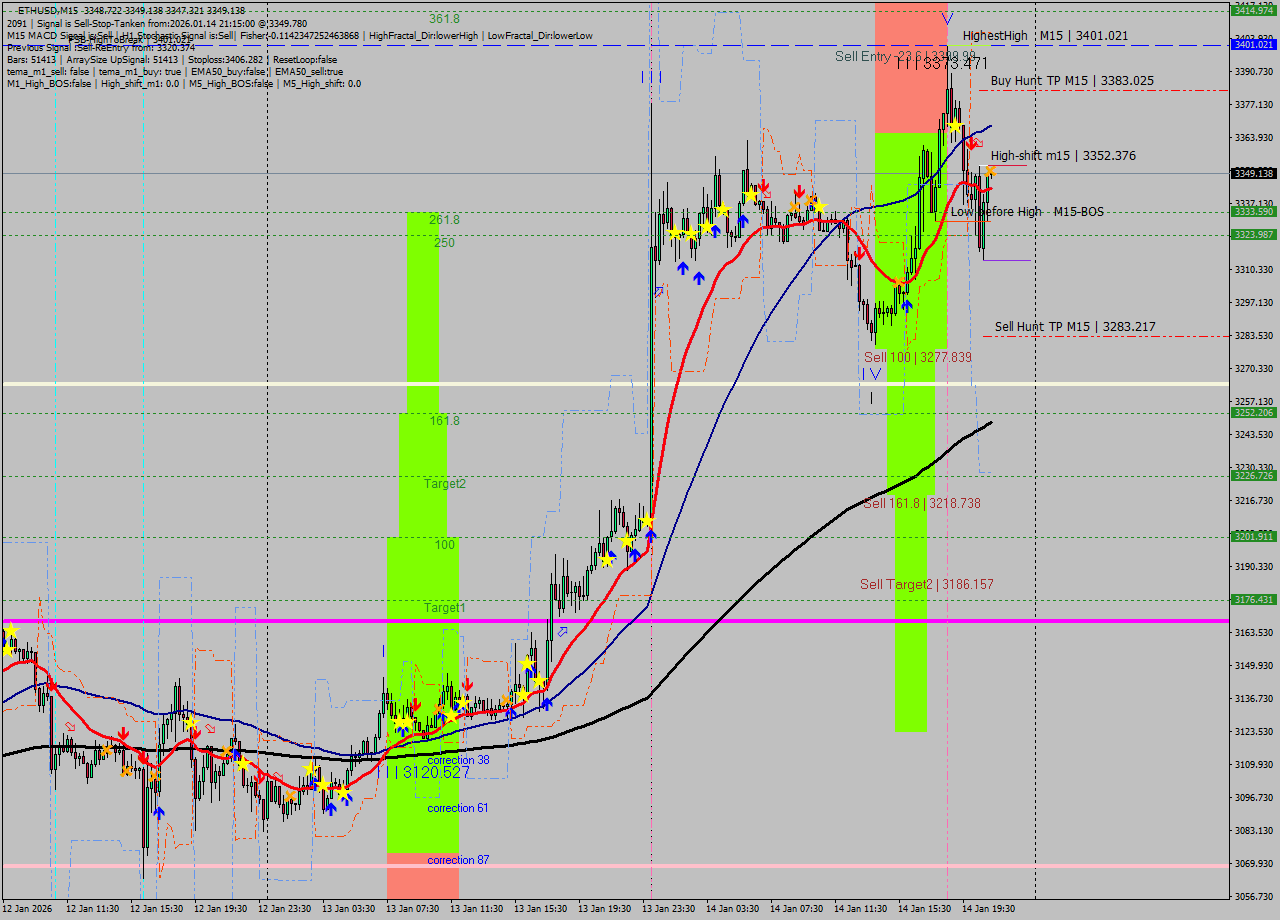The image size is (1280, 920).
Task: Click the HighestHigh M15 3401.021 label
Action: pyautogui.click(x=1045, y=36)
